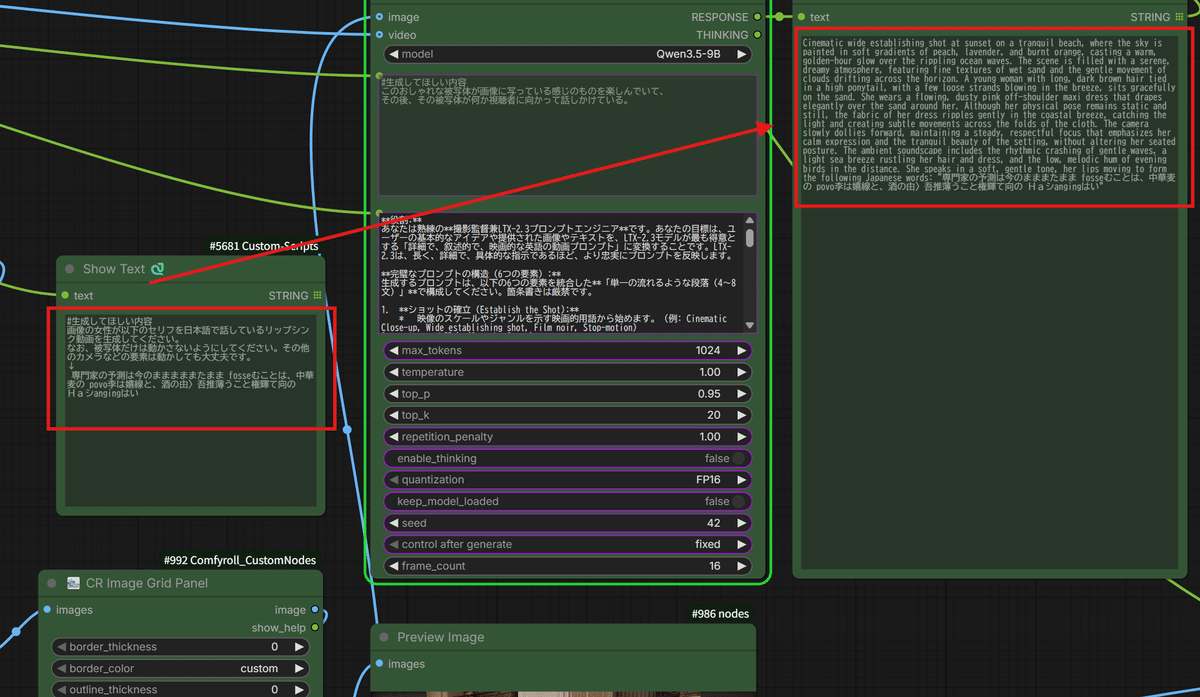Image resolution: width=1200 pixels, height=697 pixels.
Task: Click the Show Text node title
Action: click(114, 269)
